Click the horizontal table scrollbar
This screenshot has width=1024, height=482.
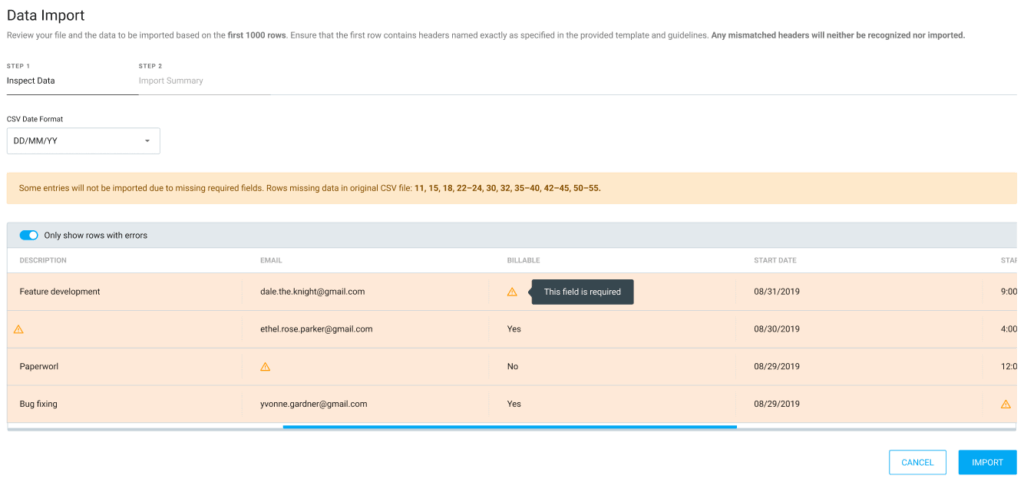pyautogui.click(x=509, y=426)
